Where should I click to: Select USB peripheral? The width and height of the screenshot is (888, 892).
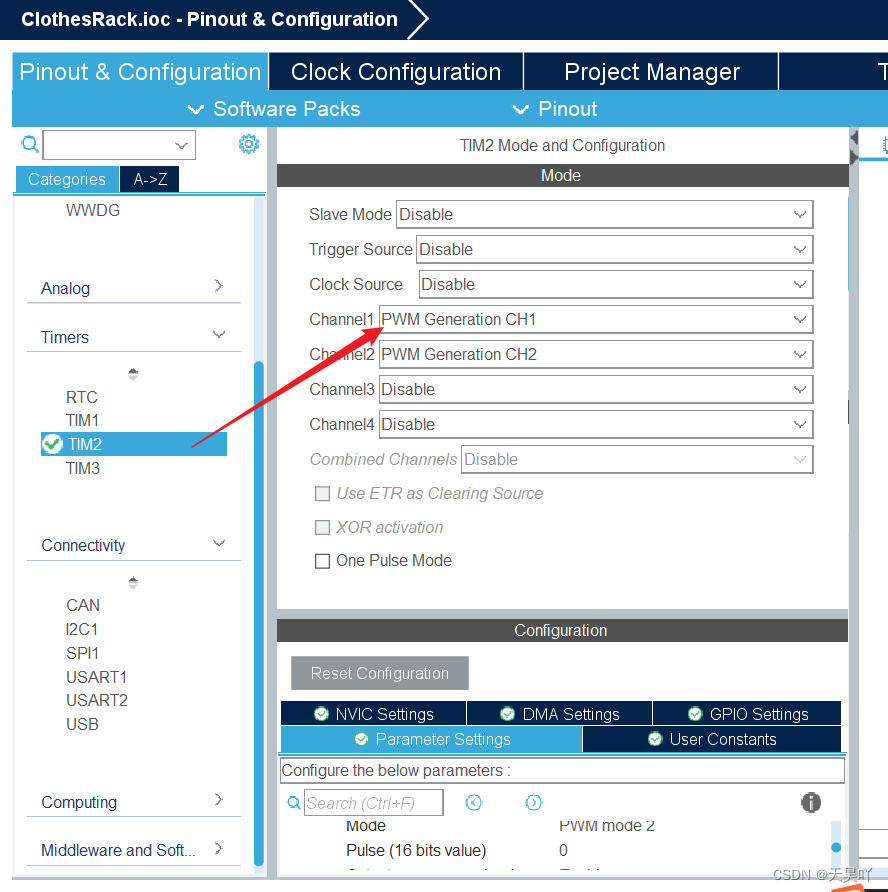pos(82,724)
